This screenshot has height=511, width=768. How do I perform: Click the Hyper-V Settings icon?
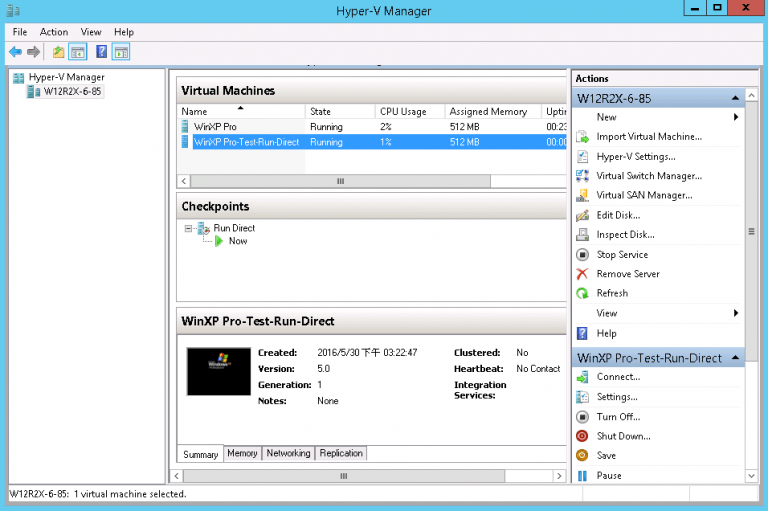(x=582, y=156)
